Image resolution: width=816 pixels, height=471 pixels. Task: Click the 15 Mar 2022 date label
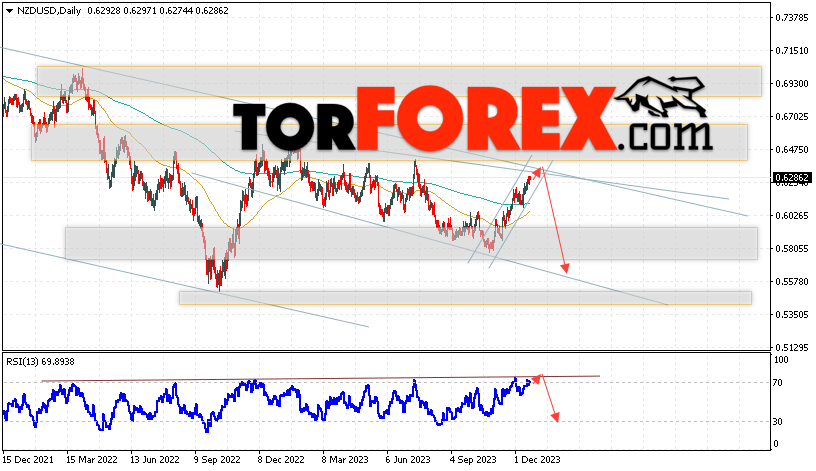point(92,460)
